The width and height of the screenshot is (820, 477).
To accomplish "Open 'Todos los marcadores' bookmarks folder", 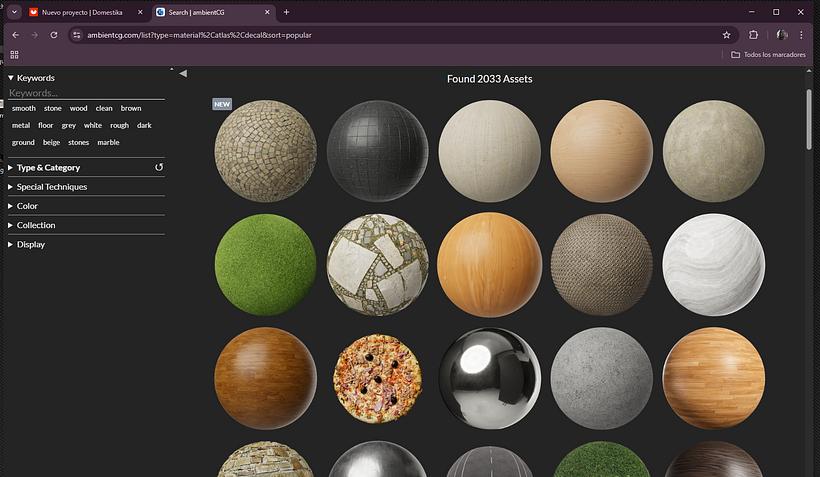I will [x=770, y=54].
